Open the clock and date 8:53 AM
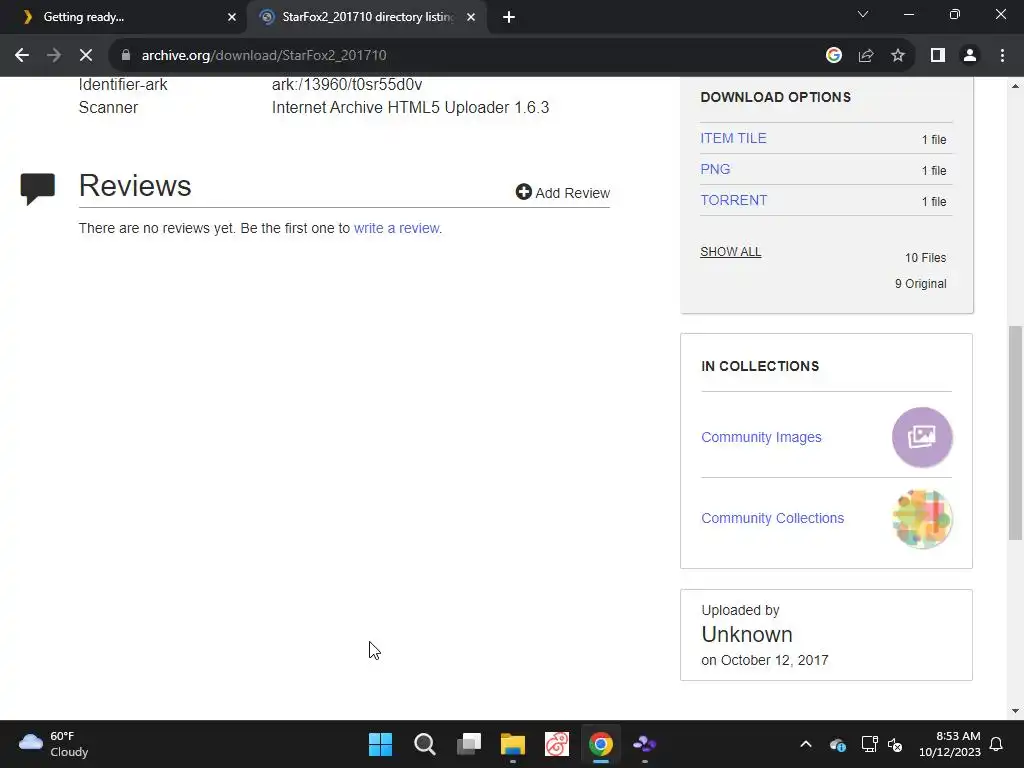1024x768 pixels. coord(950,744)
